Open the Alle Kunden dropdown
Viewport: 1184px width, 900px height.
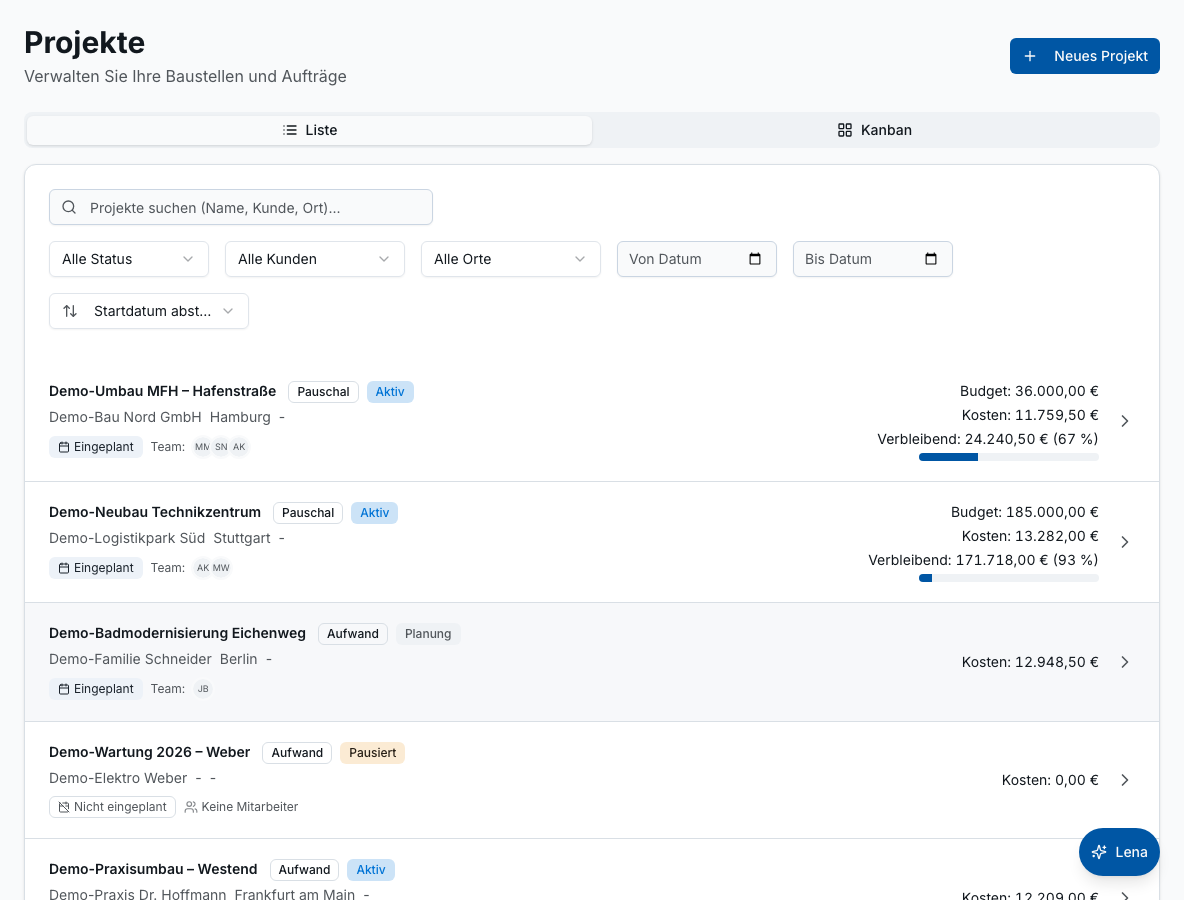coord(315,259)
